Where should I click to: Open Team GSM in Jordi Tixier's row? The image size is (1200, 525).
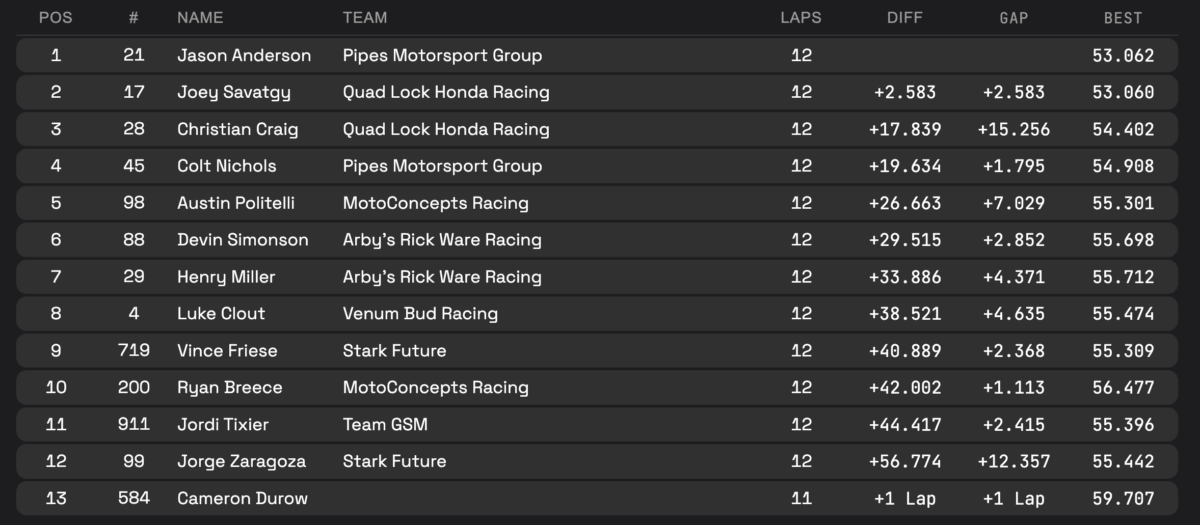(385, 425)
